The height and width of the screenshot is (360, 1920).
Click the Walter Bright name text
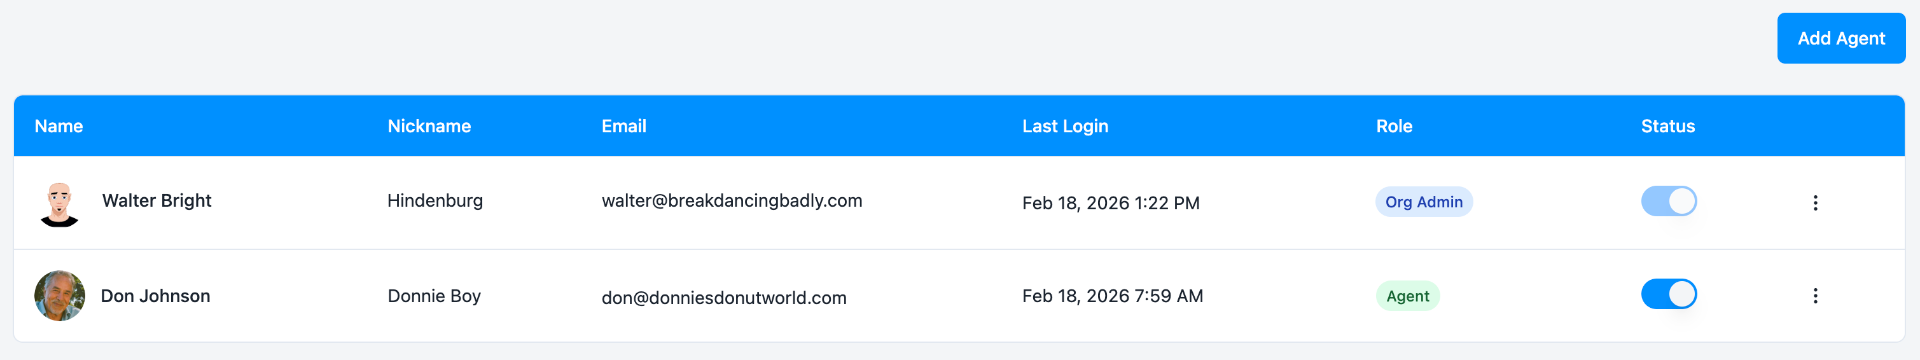point(157,201)
